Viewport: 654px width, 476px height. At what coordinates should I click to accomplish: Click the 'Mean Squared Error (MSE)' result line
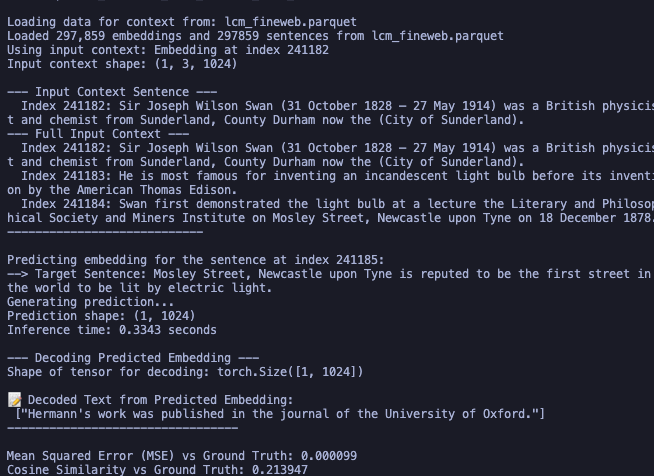click(167, 456)
